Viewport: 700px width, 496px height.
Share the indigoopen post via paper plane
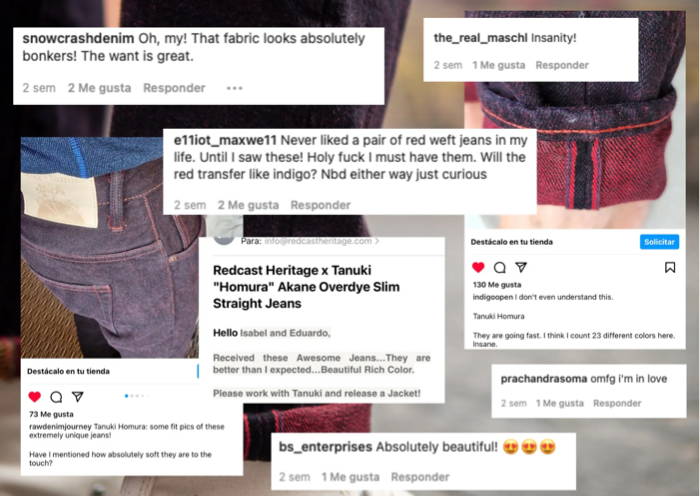(521, 267)
